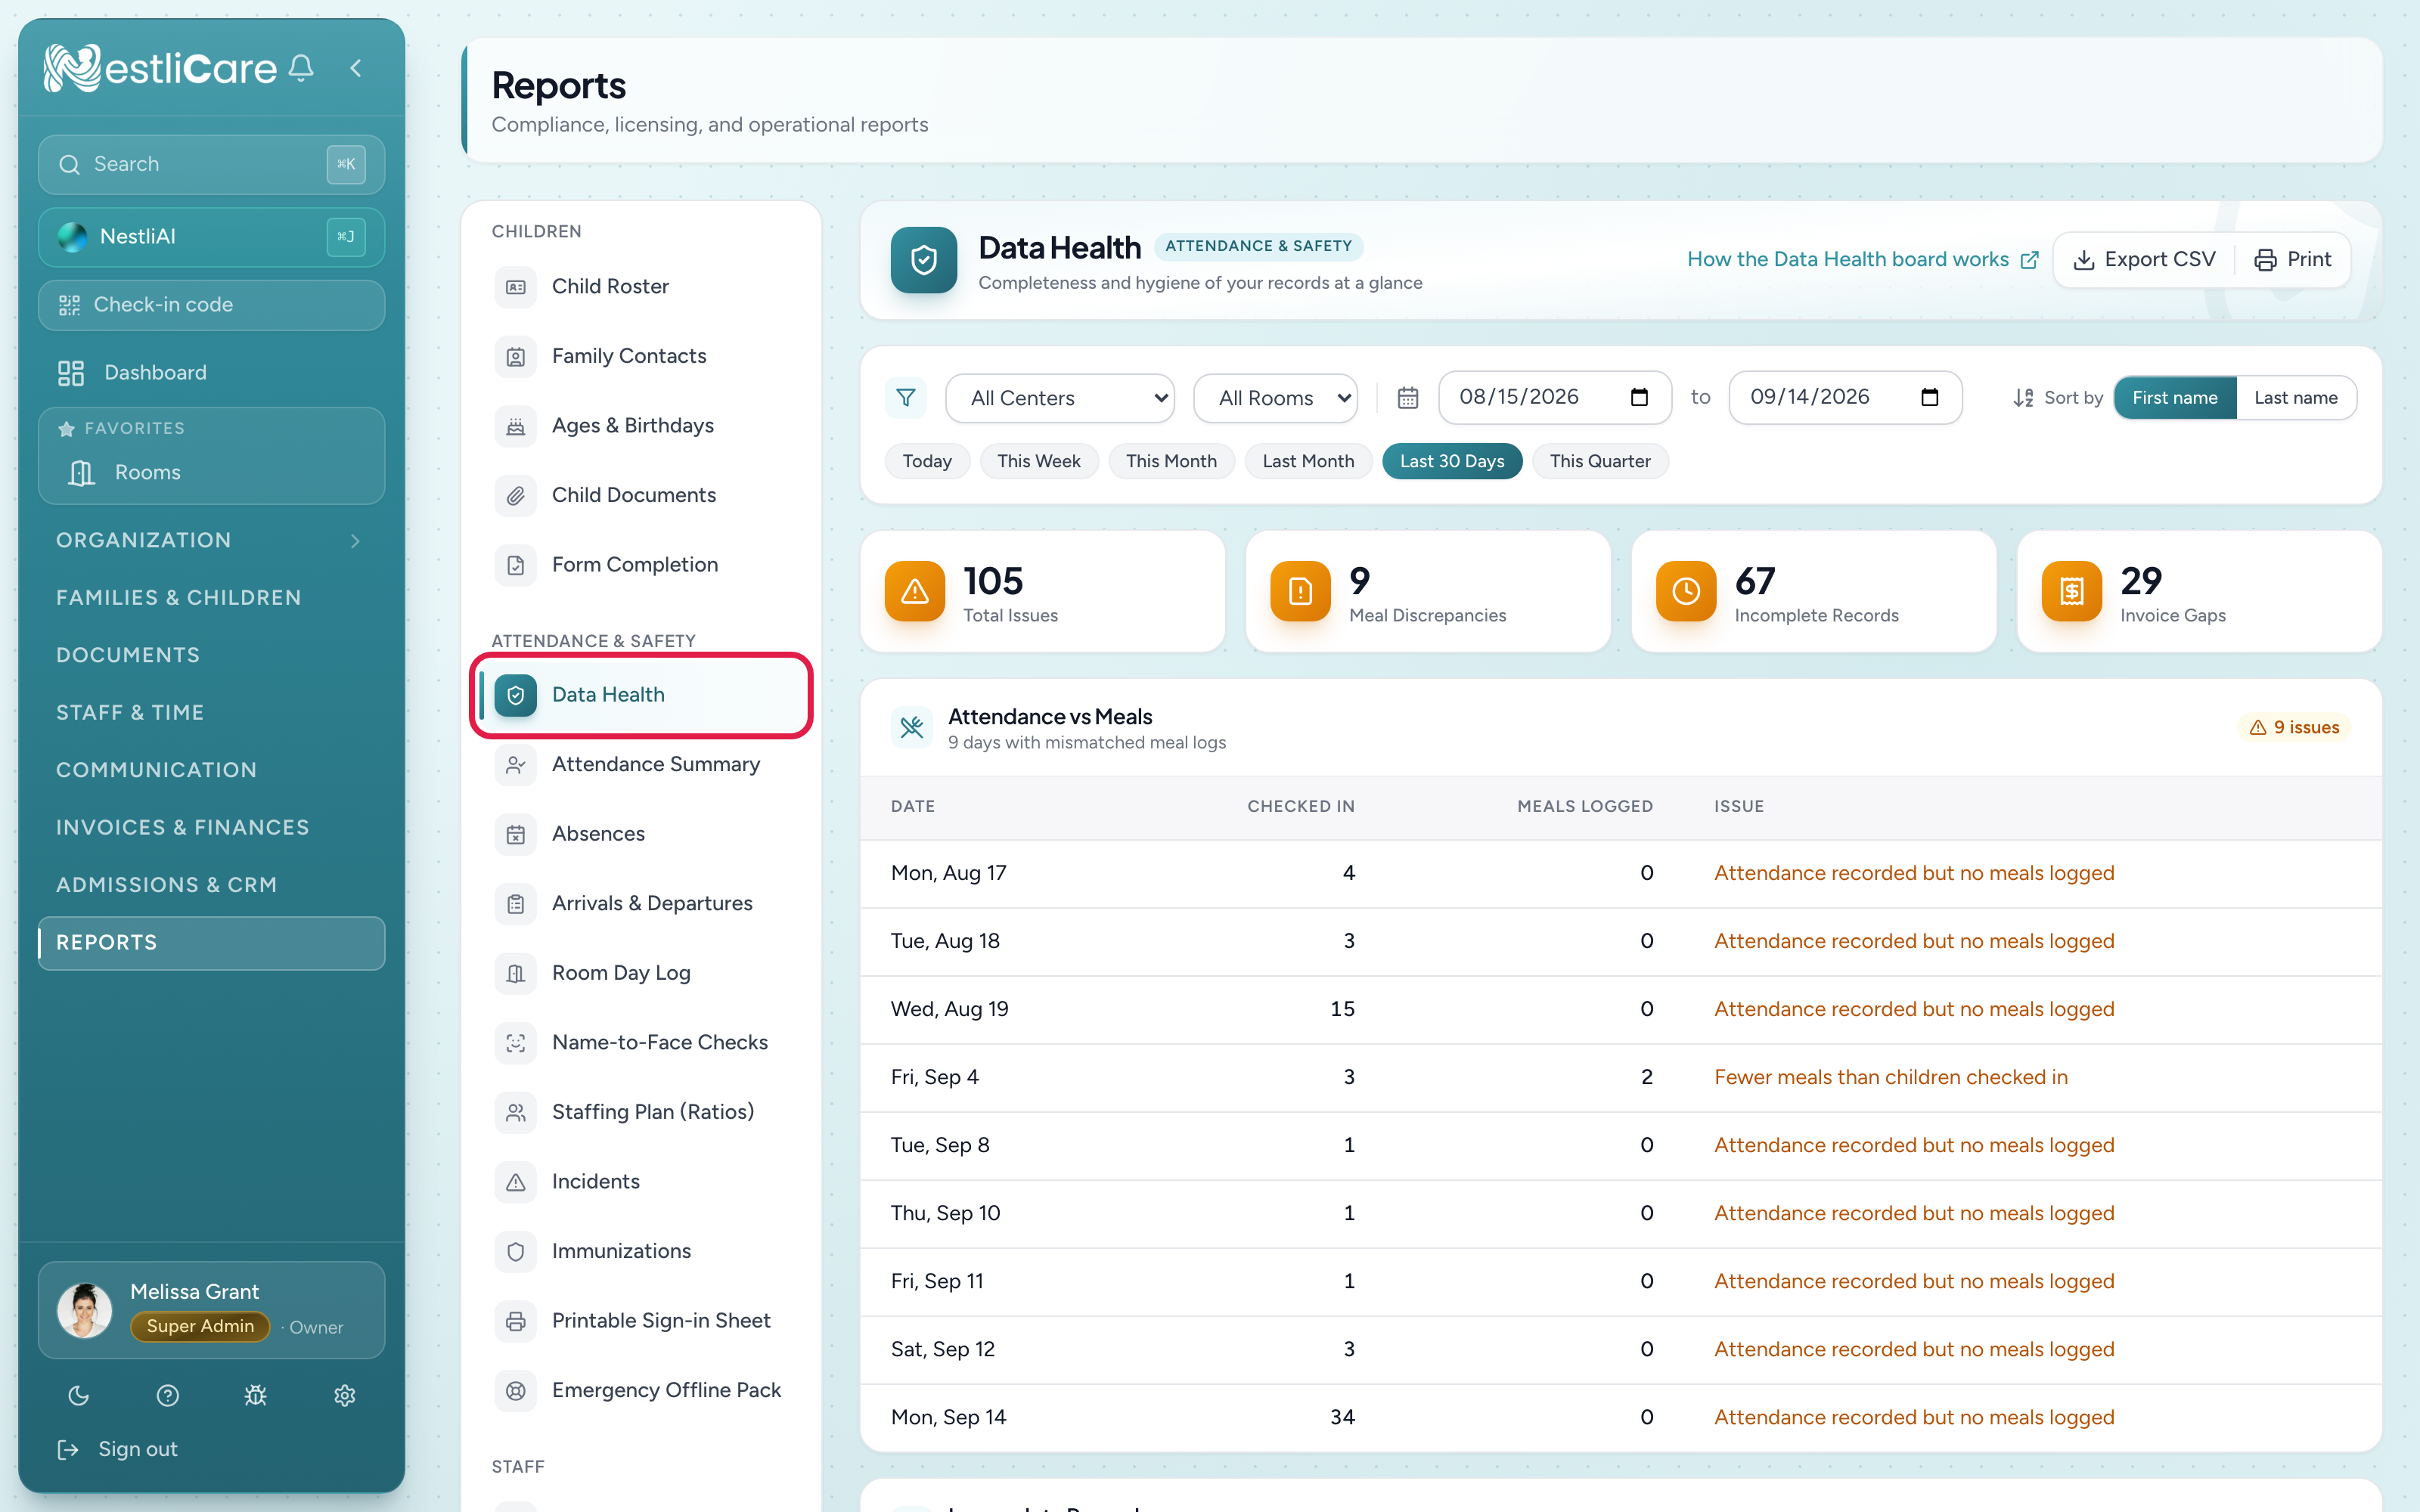Sort by First name

(x=2175, y=398)
